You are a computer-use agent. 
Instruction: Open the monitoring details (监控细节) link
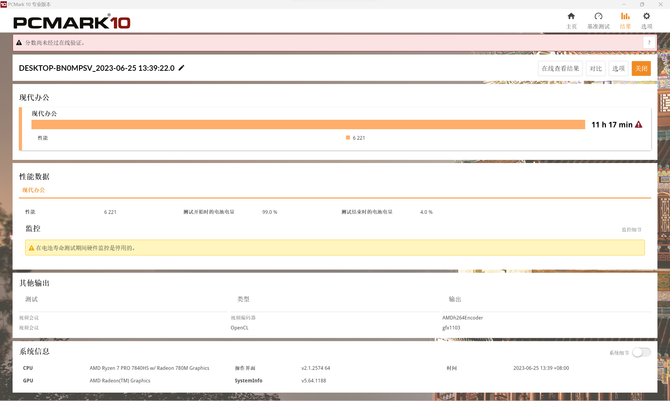pyautogui.click(x=632, y=230)
